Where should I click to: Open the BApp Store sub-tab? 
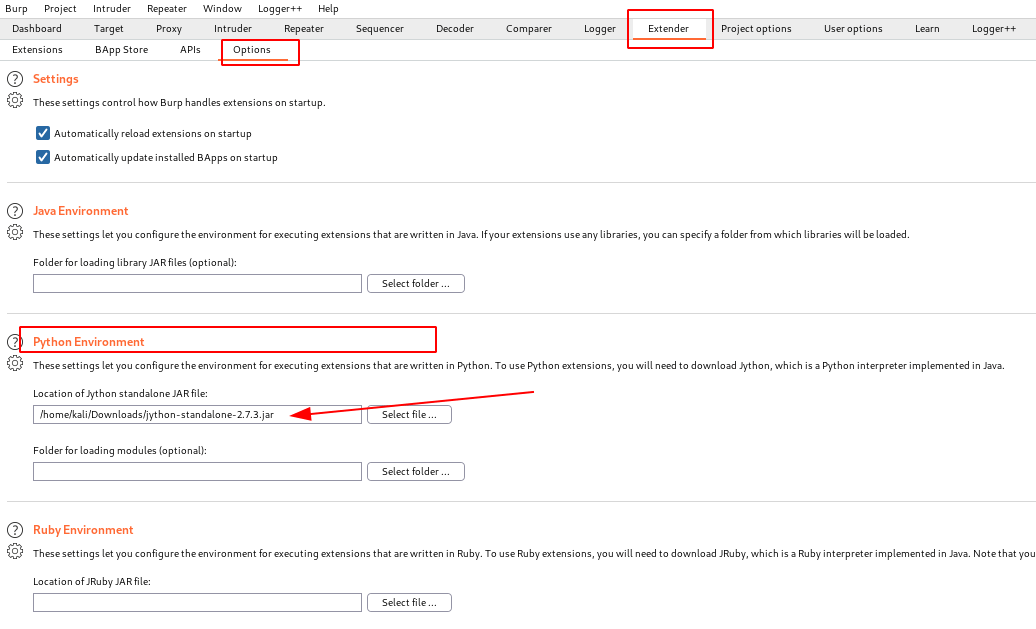point(122,50)
